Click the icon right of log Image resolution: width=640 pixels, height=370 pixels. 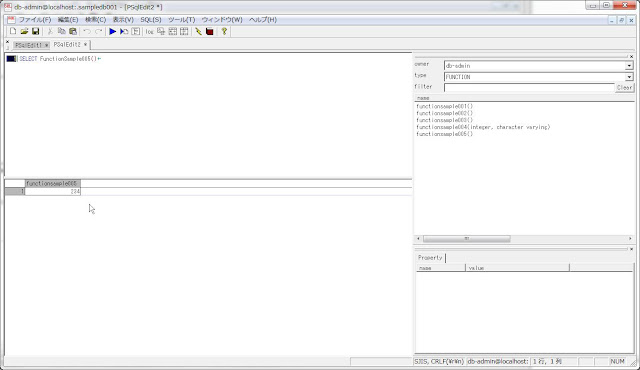tap(161, 31)
